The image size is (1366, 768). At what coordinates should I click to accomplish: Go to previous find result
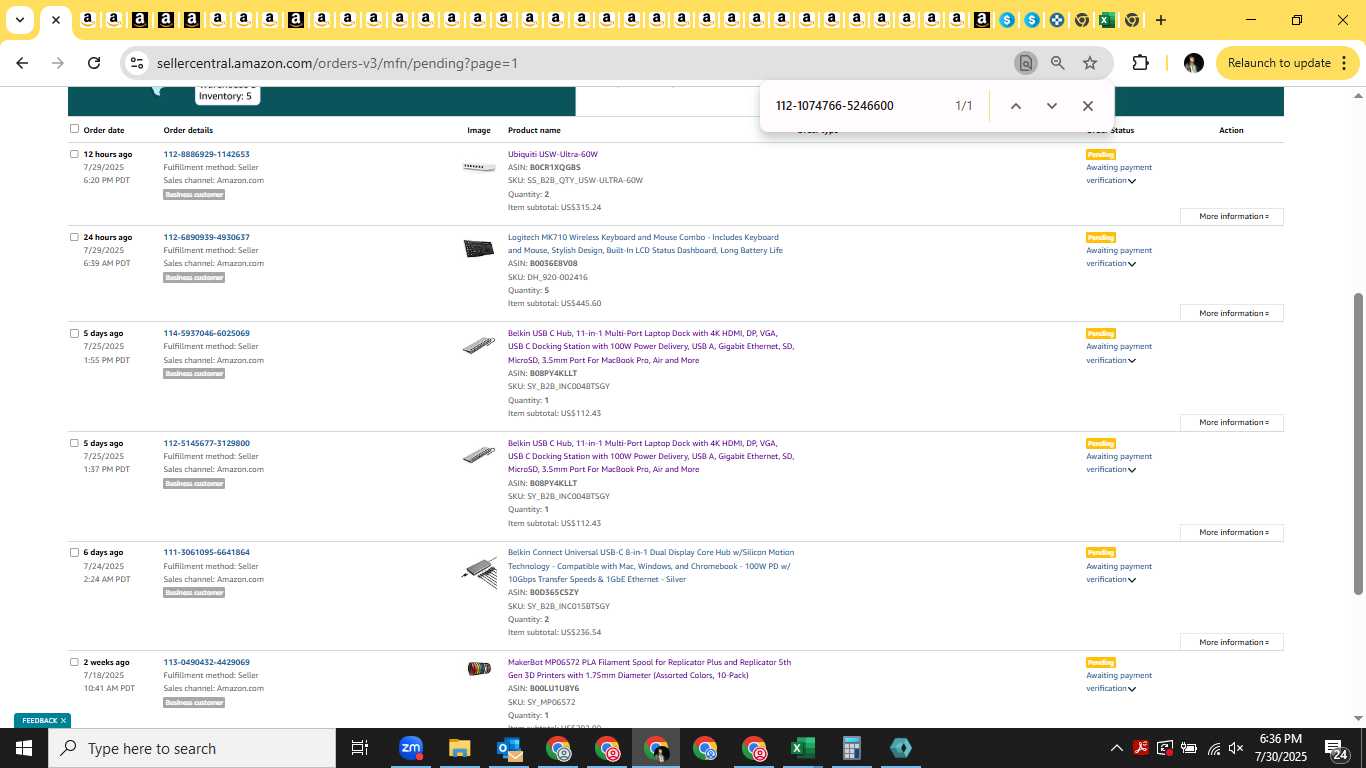(x=1015, y=106)
